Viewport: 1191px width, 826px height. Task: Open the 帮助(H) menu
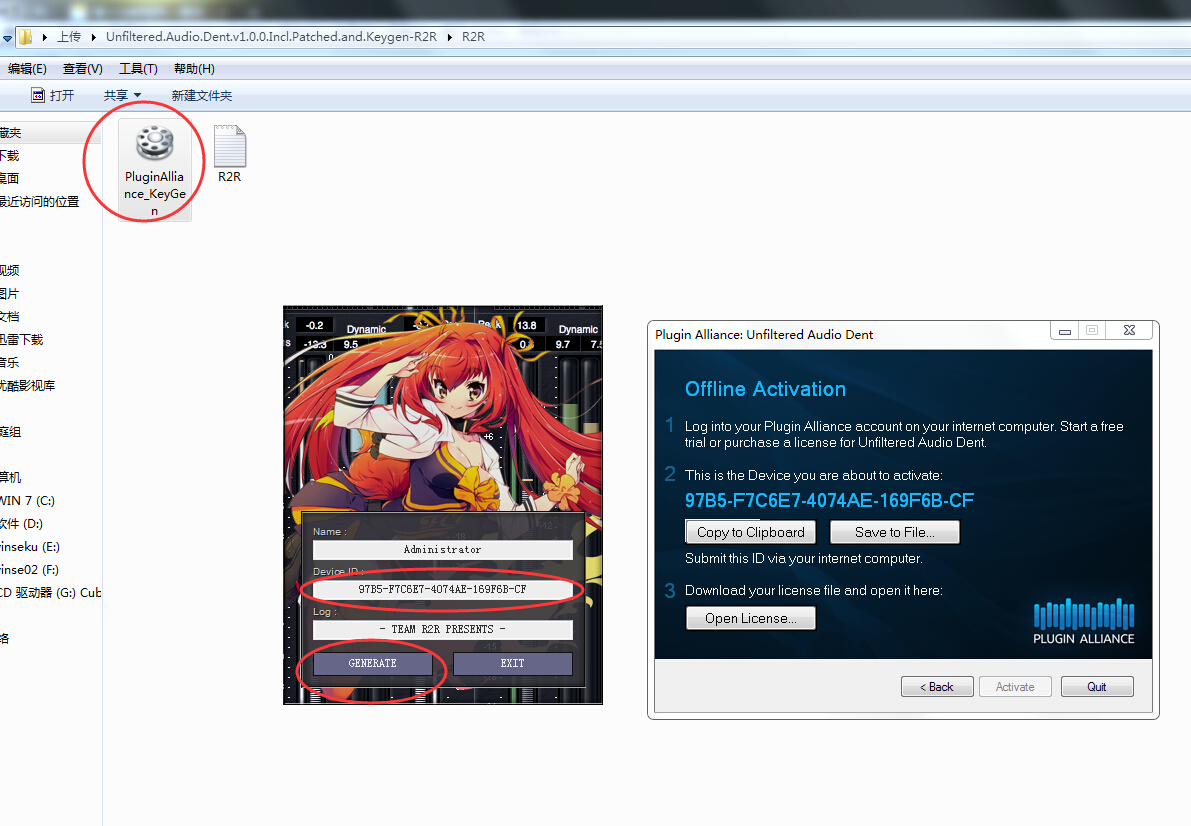[194, 68]
